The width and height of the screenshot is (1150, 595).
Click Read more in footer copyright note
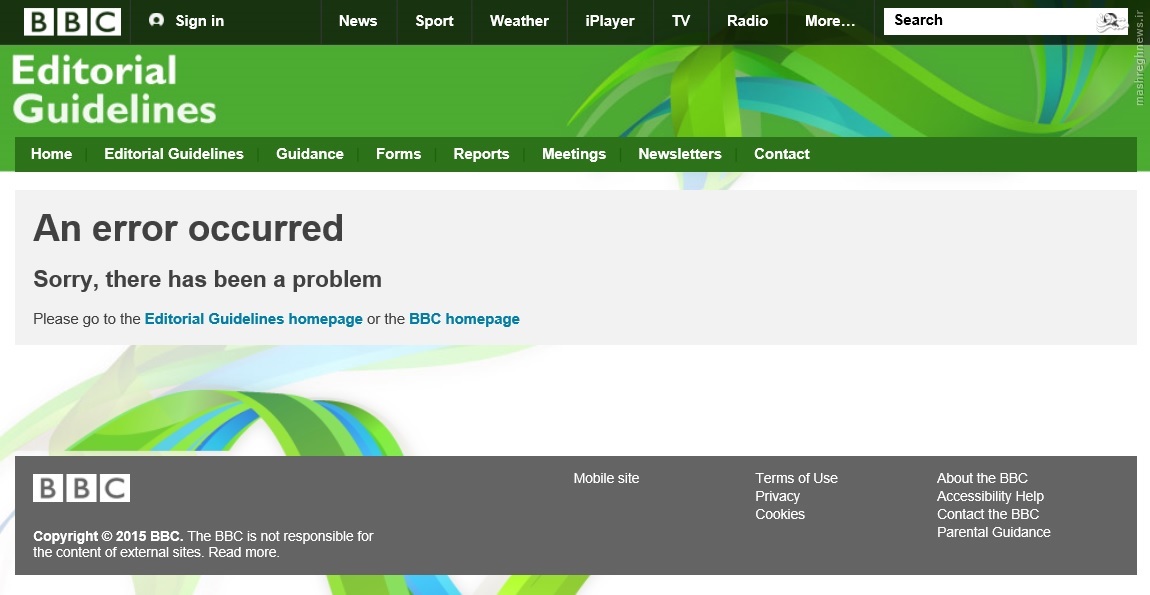click(x=243, y=552)
